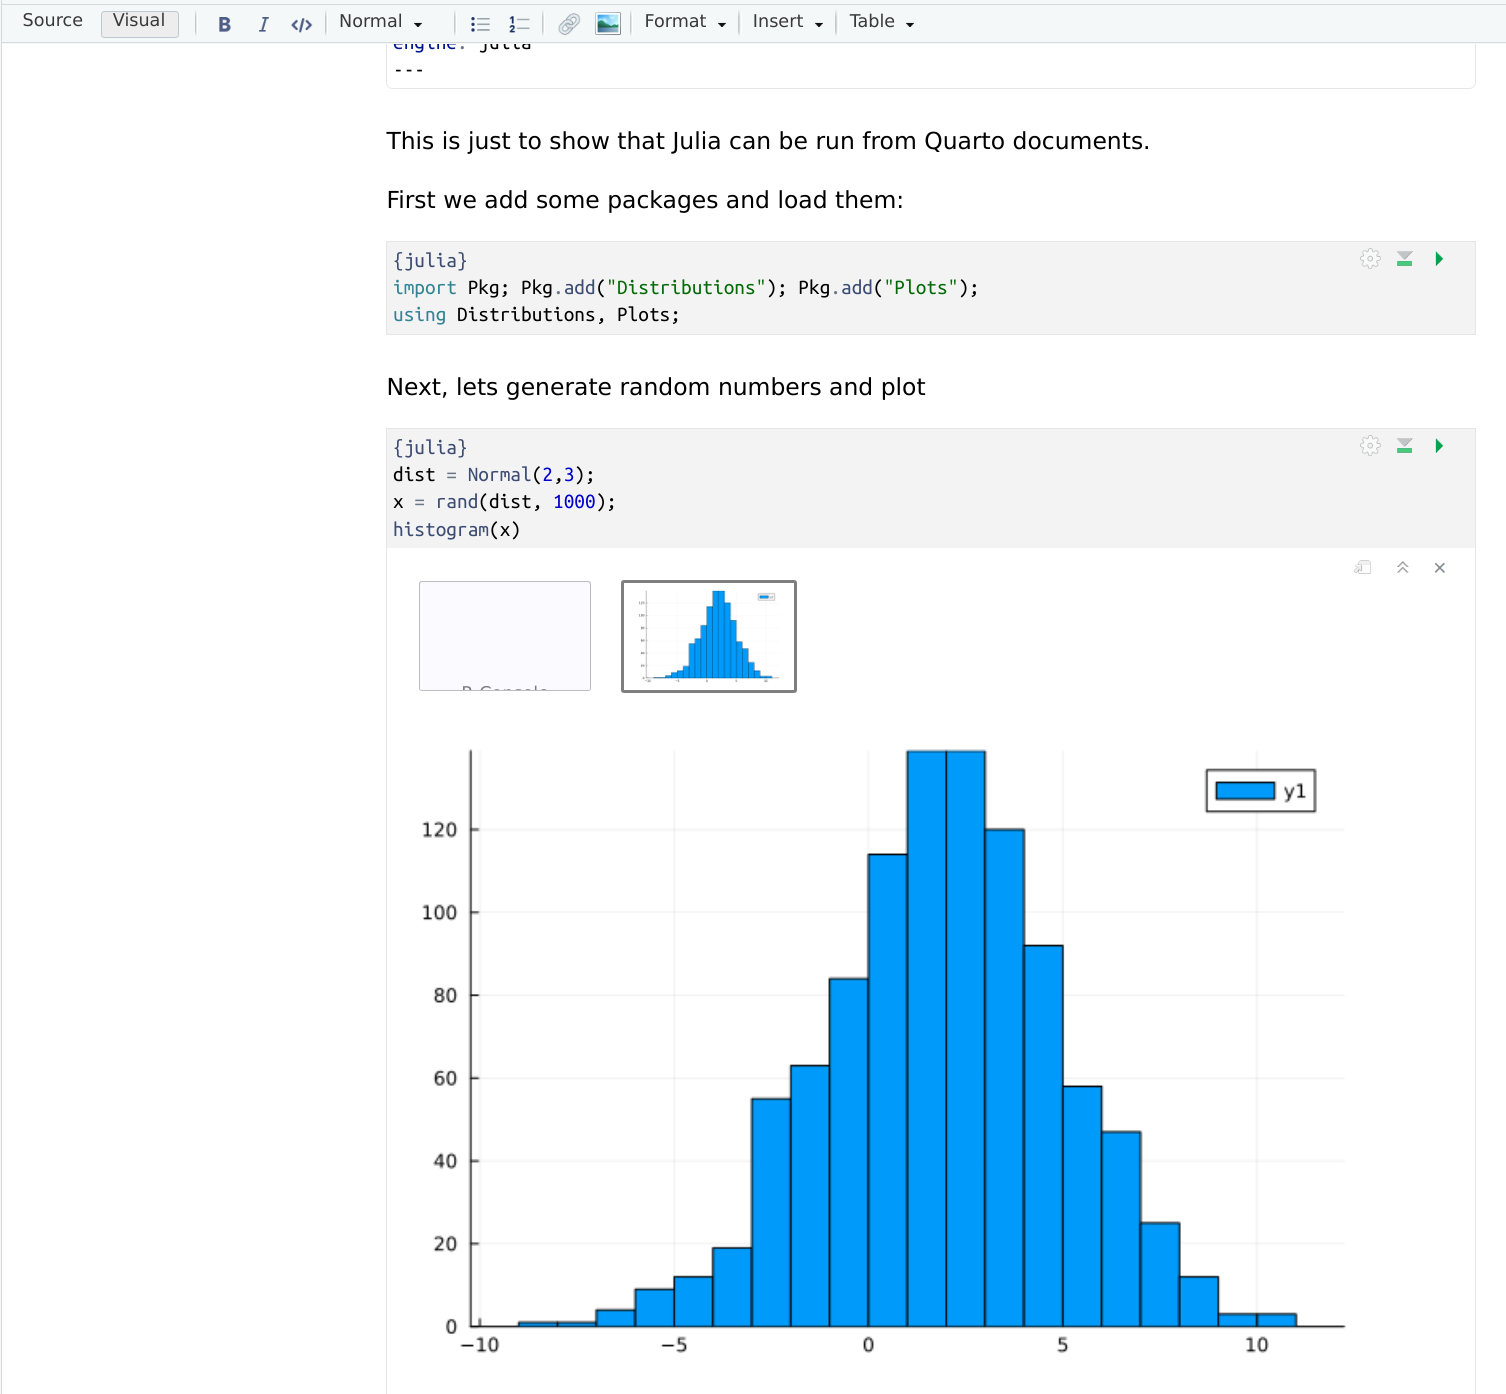Image resolution: width=1506 pixels, height=1394 pixels.
Task: Collapse the histogram chunk output
Action: 1403,568
